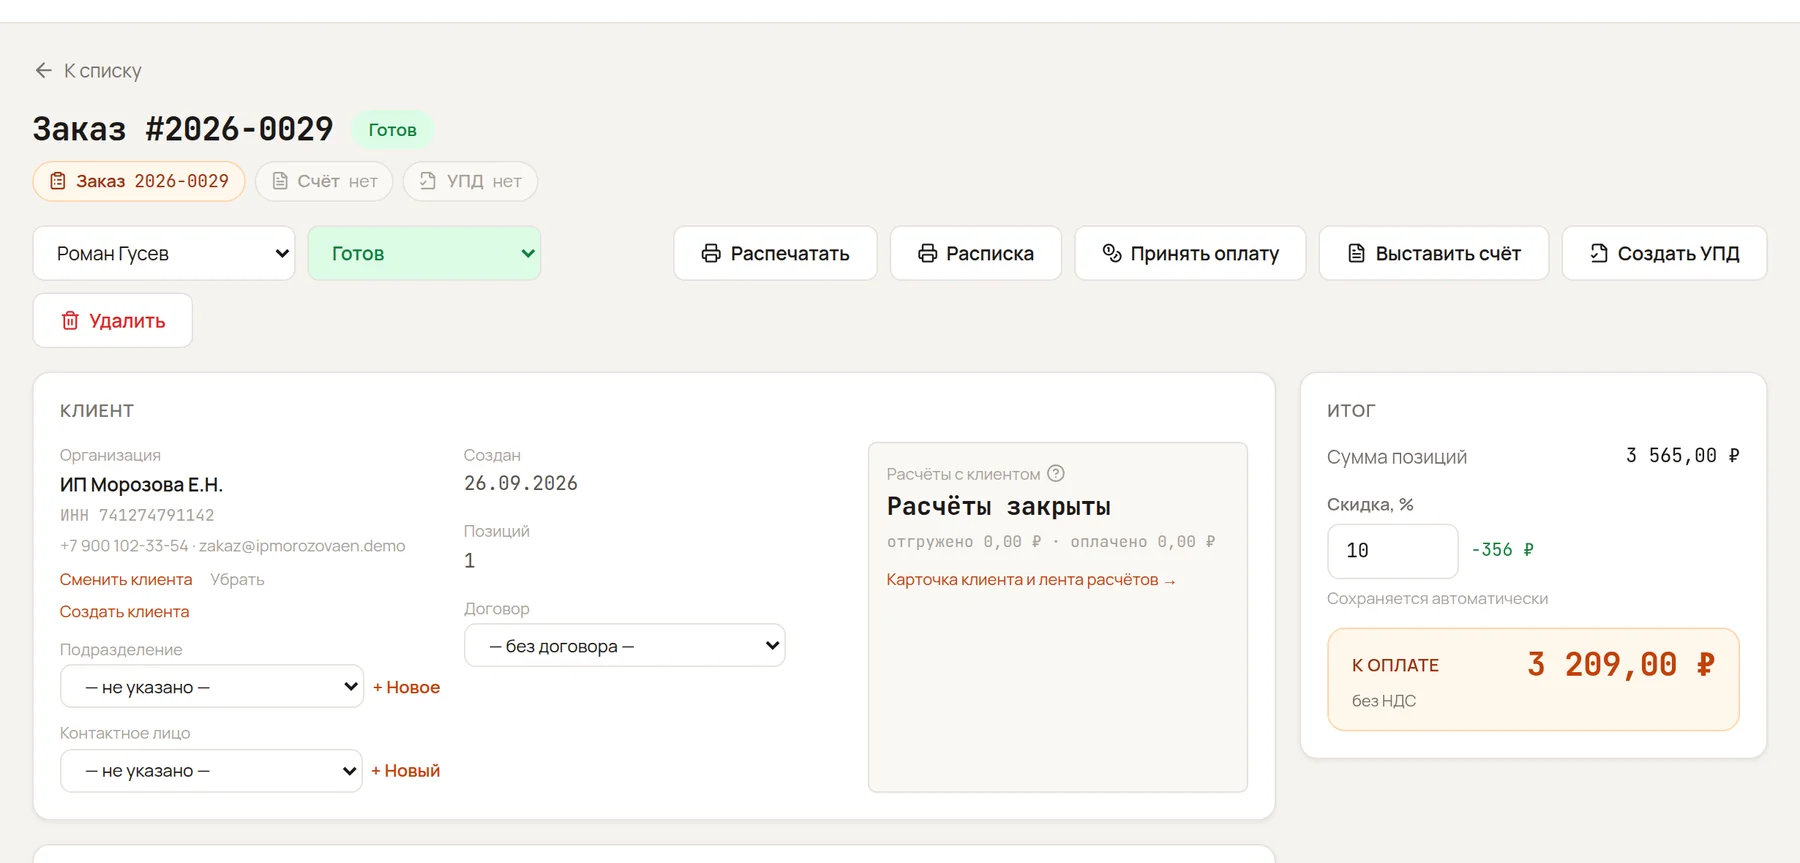
Task: Click the printer icon on Распечатать
Action: coord(711,253)
